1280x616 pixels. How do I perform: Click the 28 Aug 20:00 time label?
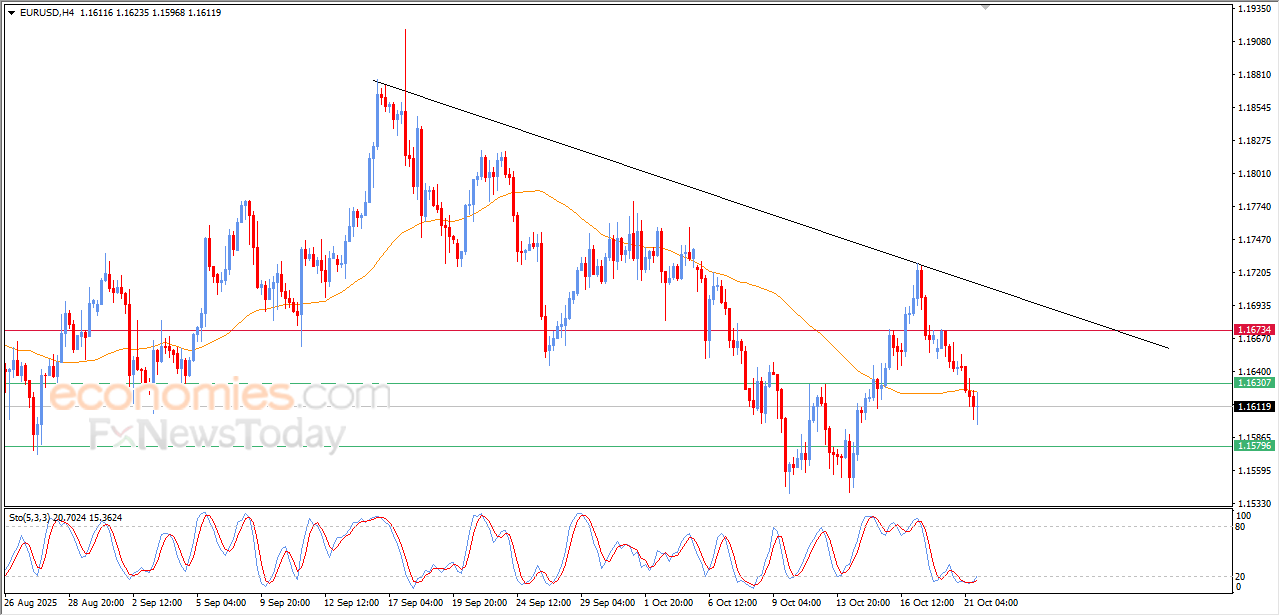coord(97,604)
